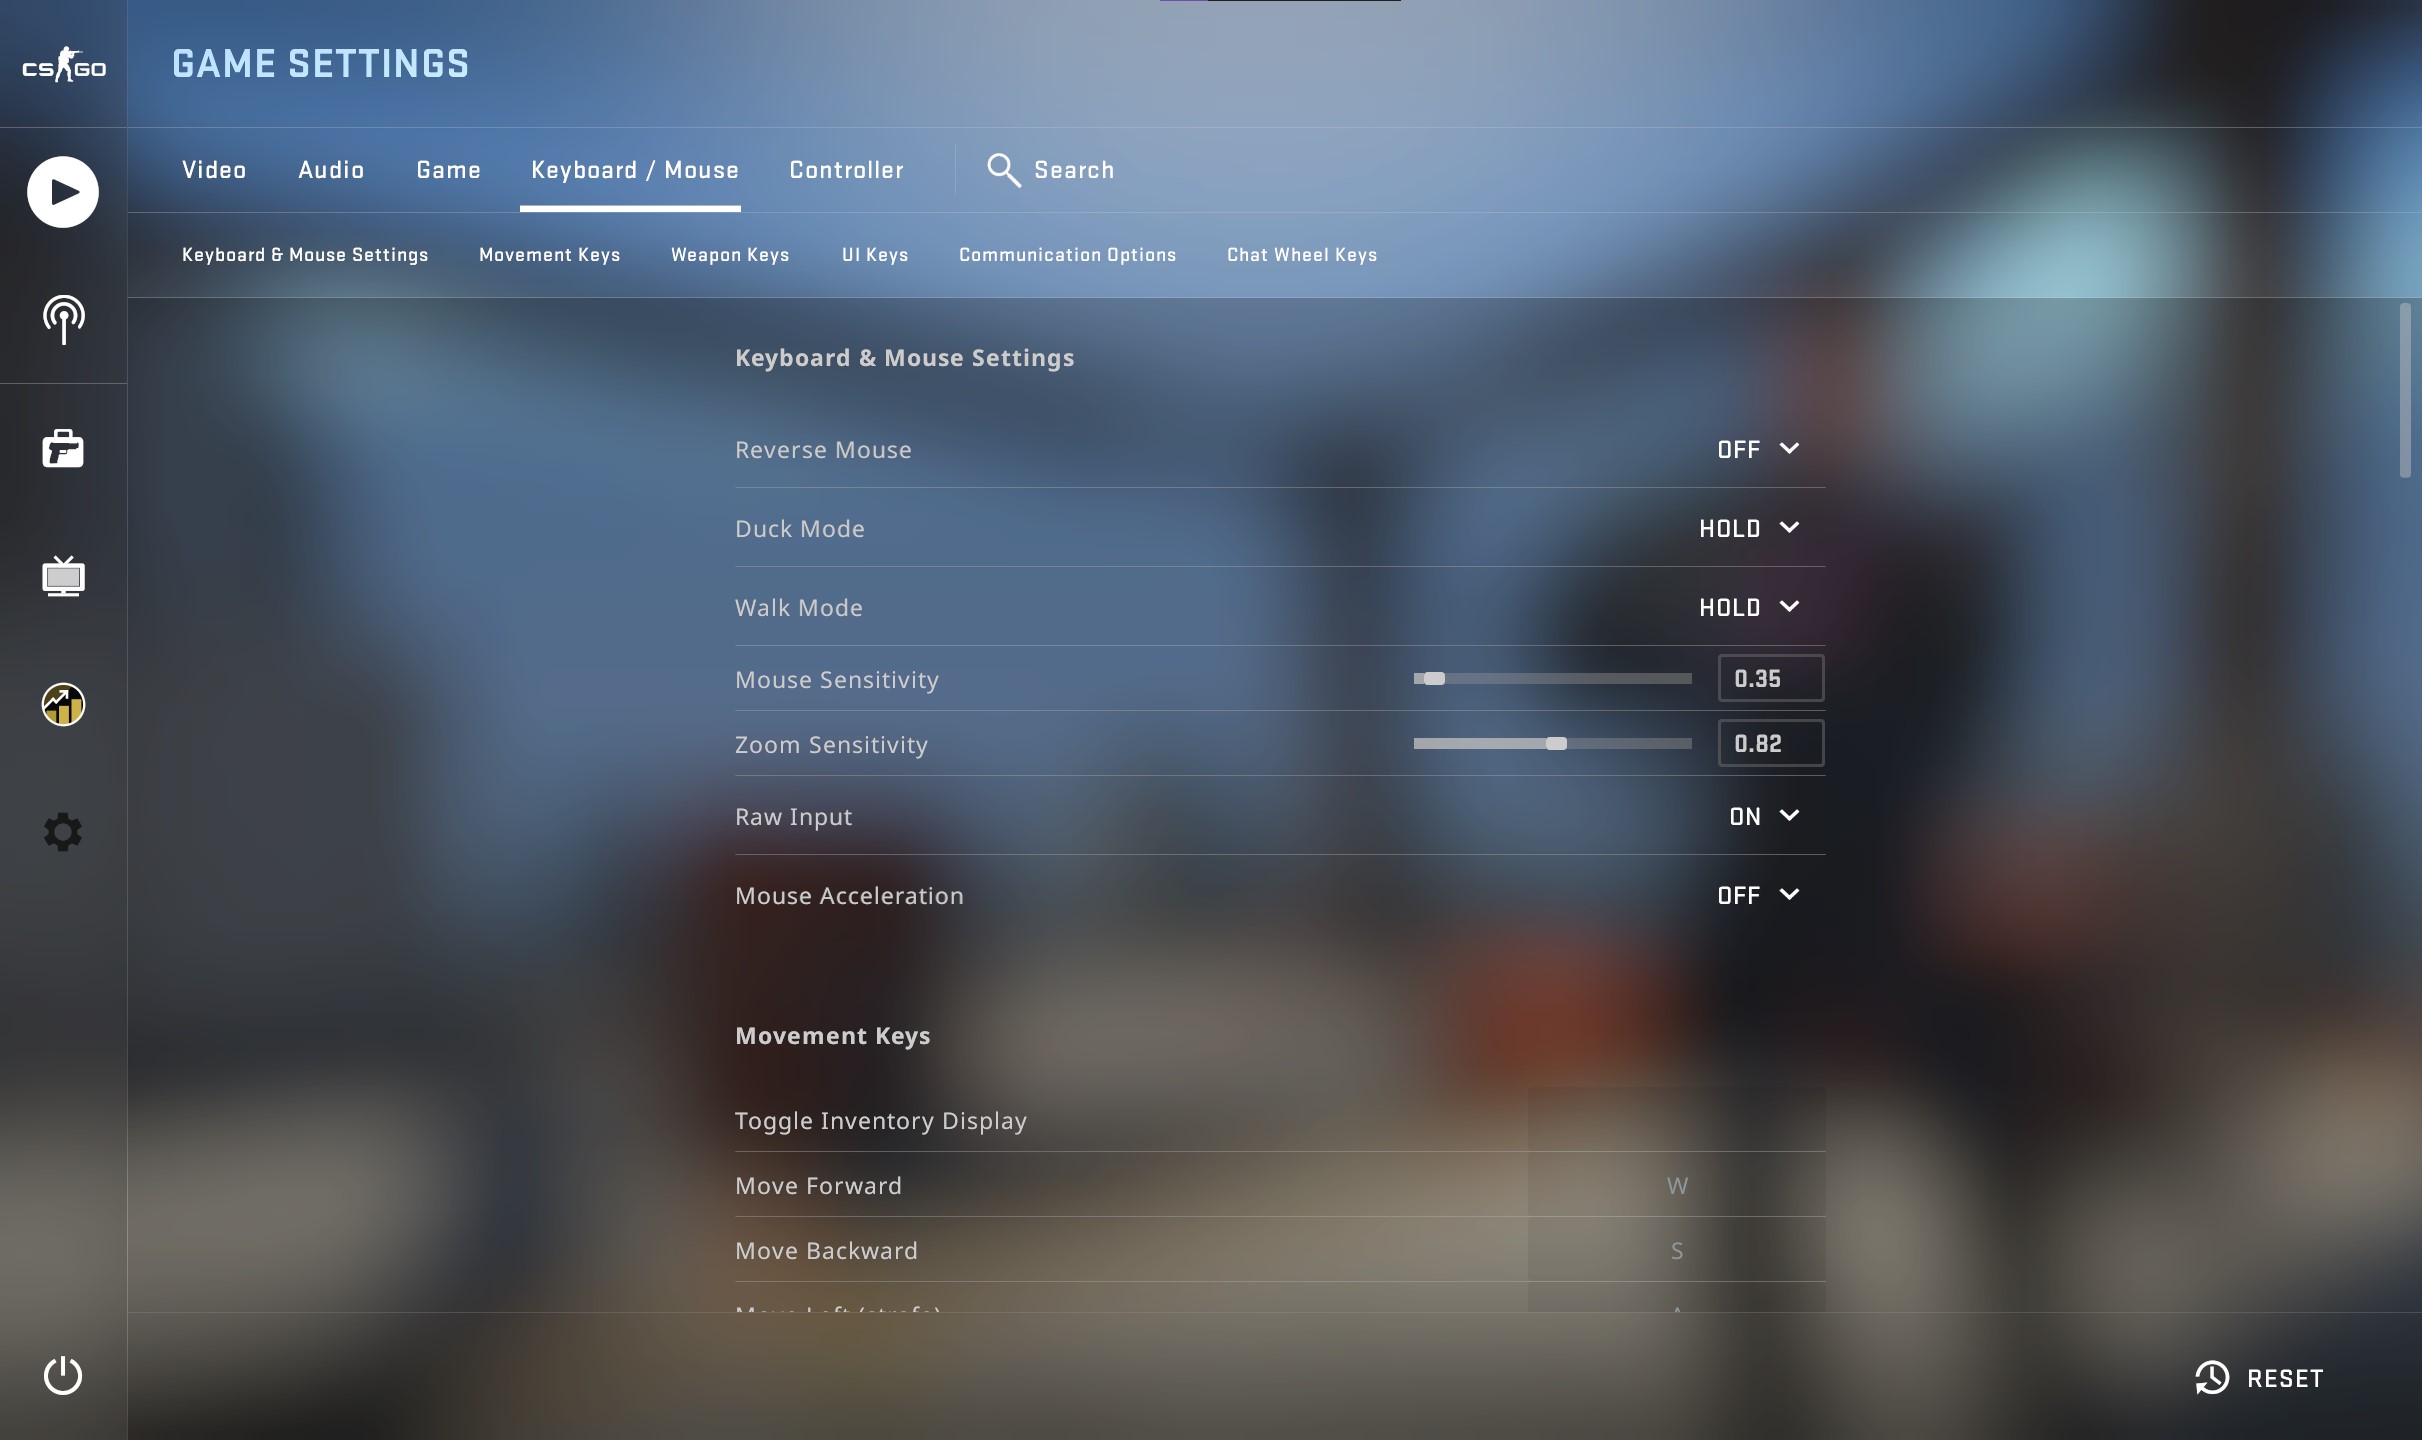Open the Duck Mode HOLD dropdown
Viewport: 2422px width, 1440px height.
point(1749,528)
